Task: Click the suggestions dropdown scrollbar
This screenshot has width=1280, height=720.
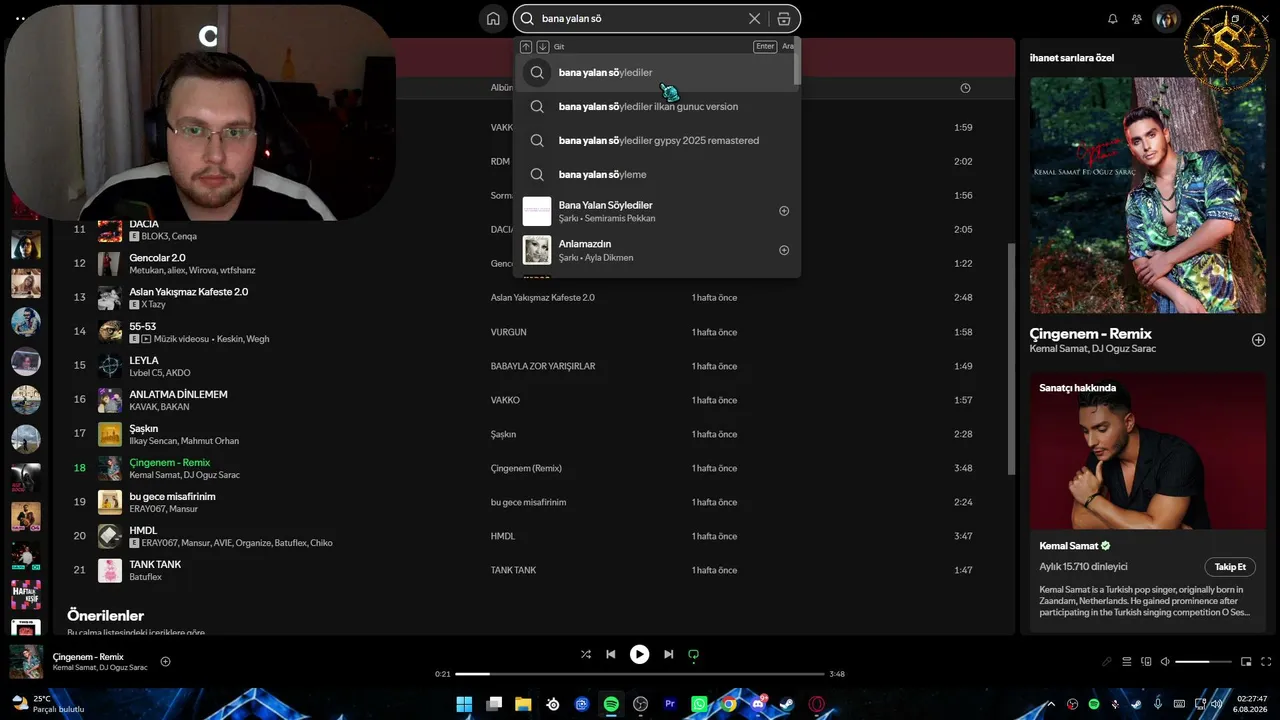Action: (797, 62)
